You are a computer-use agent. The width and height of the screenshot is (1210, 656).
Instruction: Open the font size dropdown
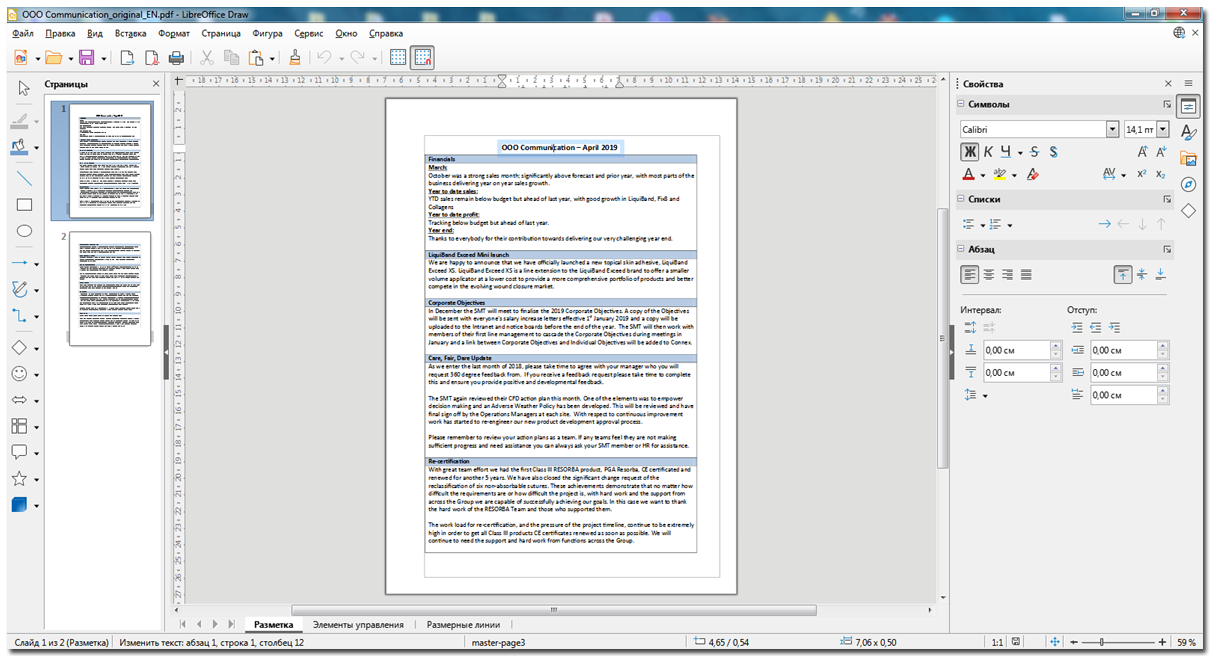(x=1162, y=130)
